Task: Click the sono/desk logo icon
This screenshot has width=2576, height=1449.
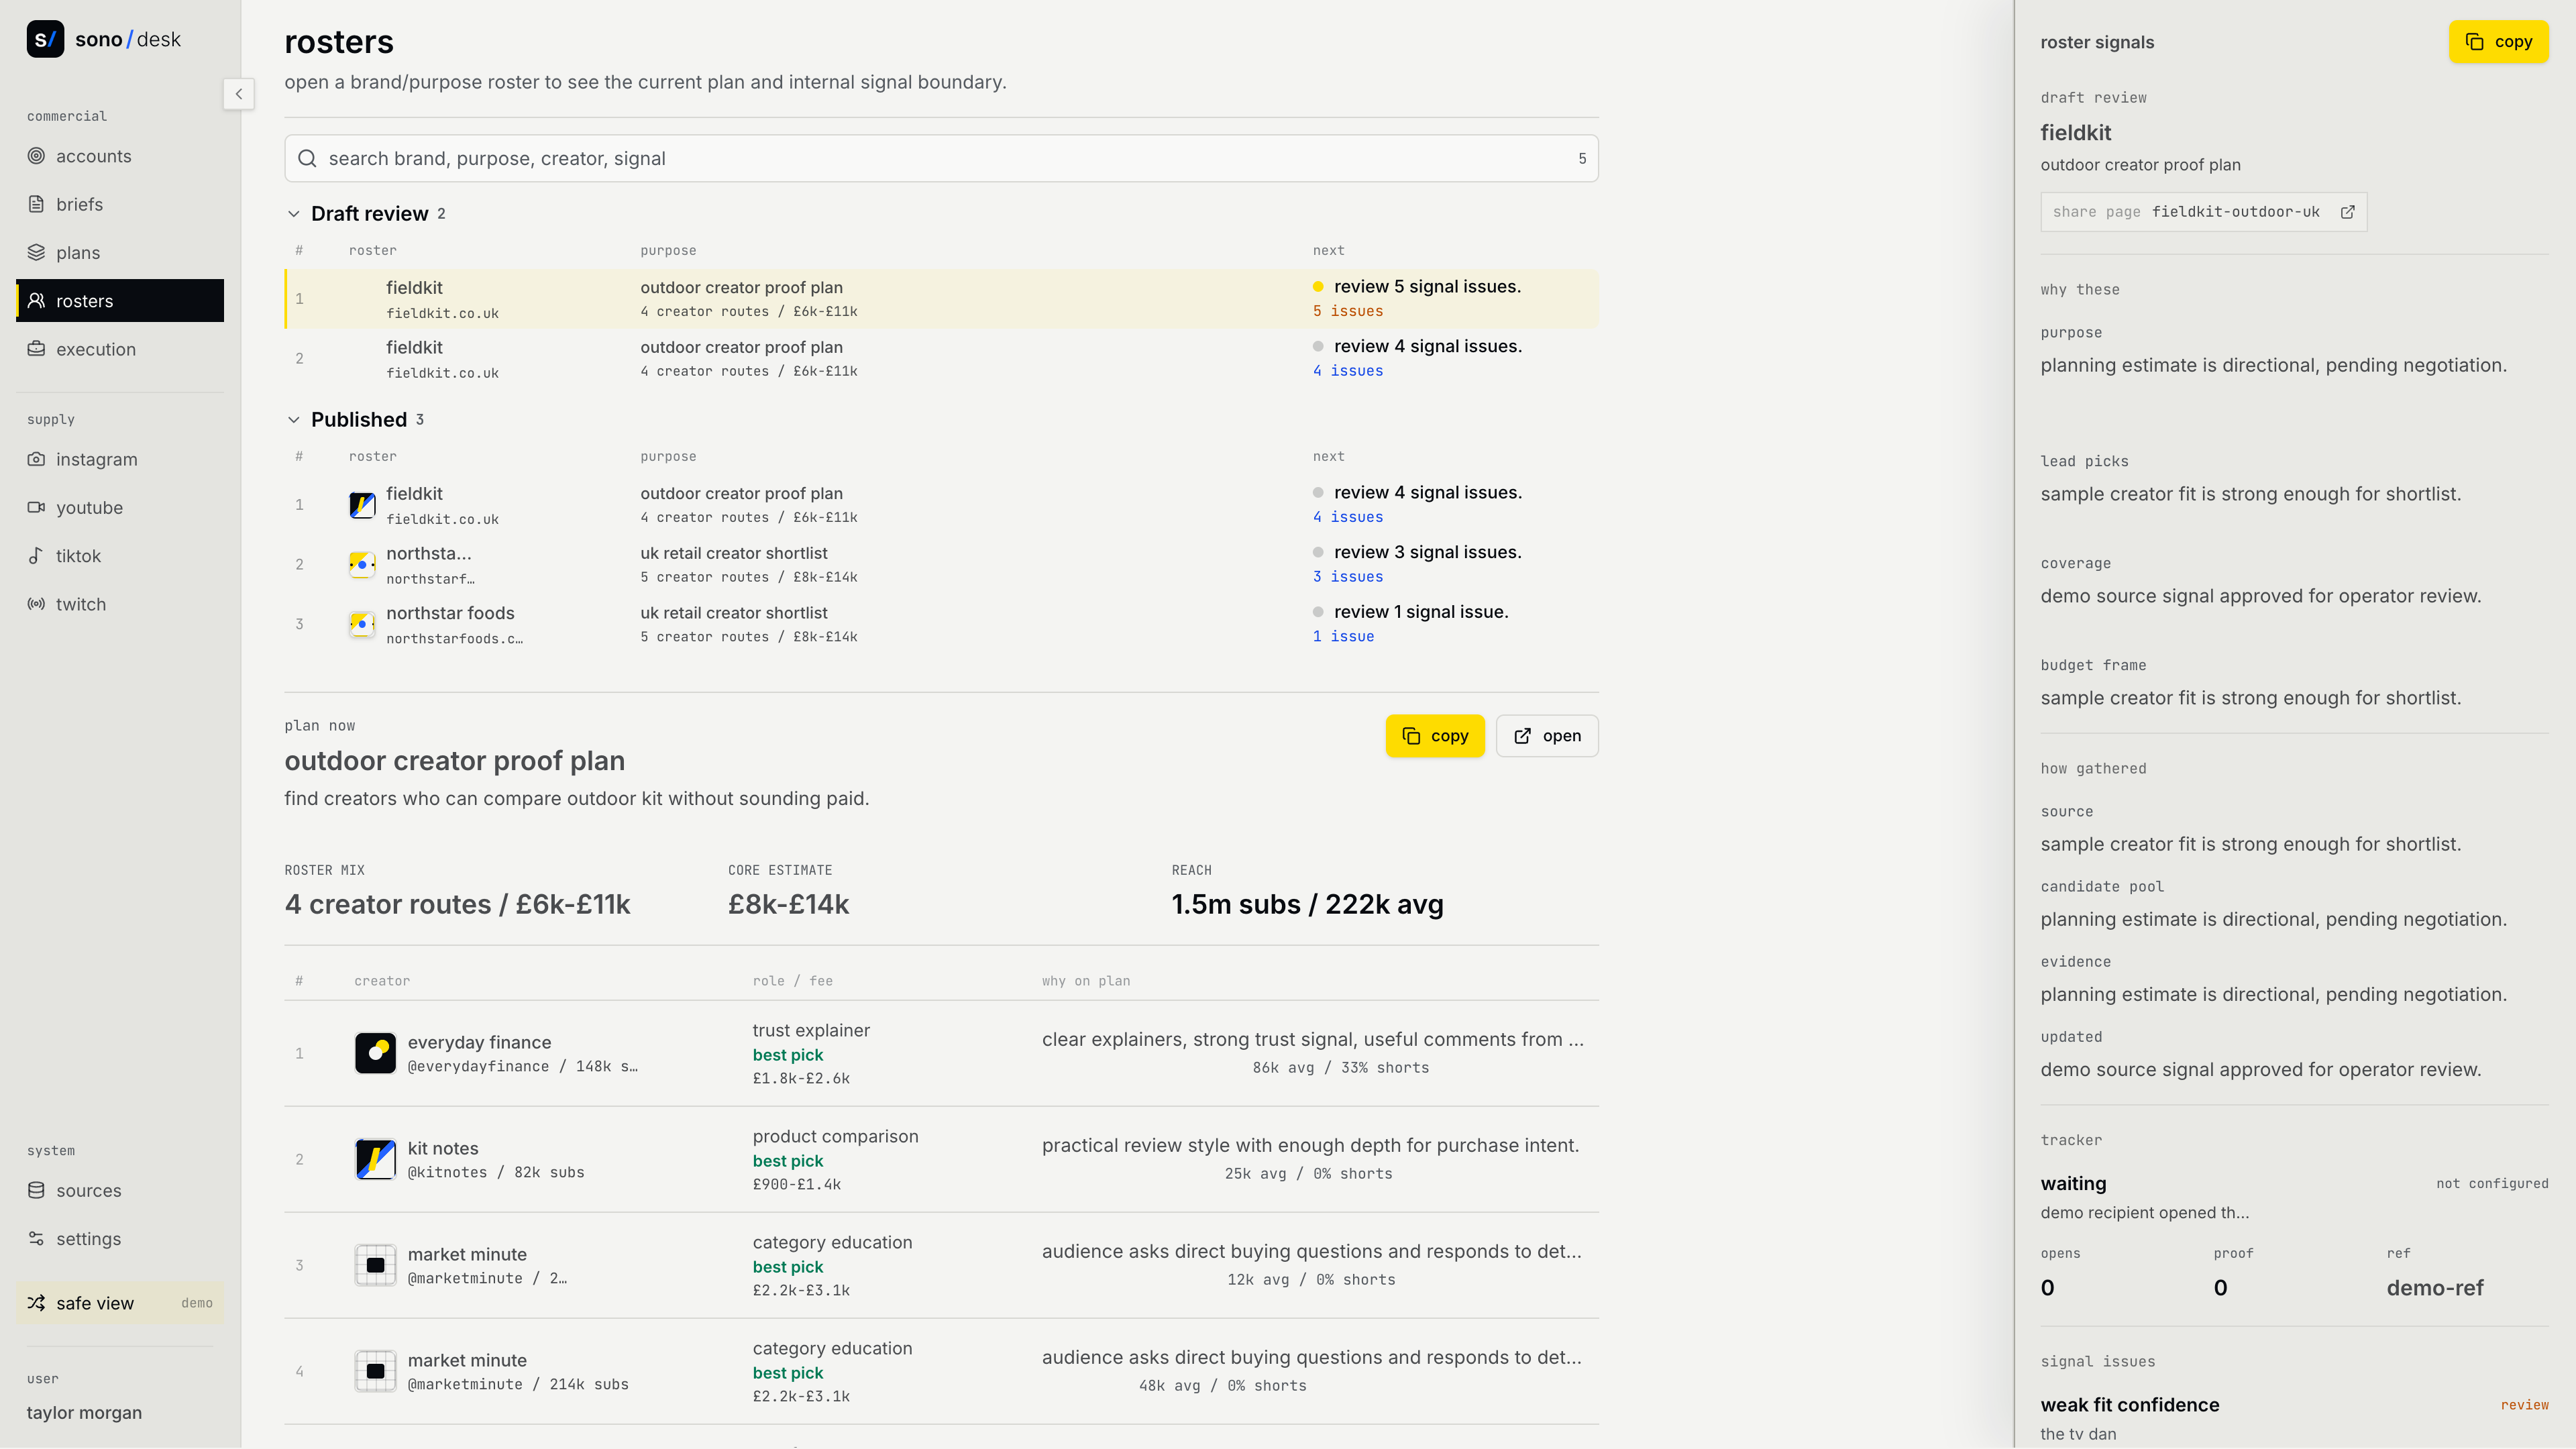Action: click(45, 39)
